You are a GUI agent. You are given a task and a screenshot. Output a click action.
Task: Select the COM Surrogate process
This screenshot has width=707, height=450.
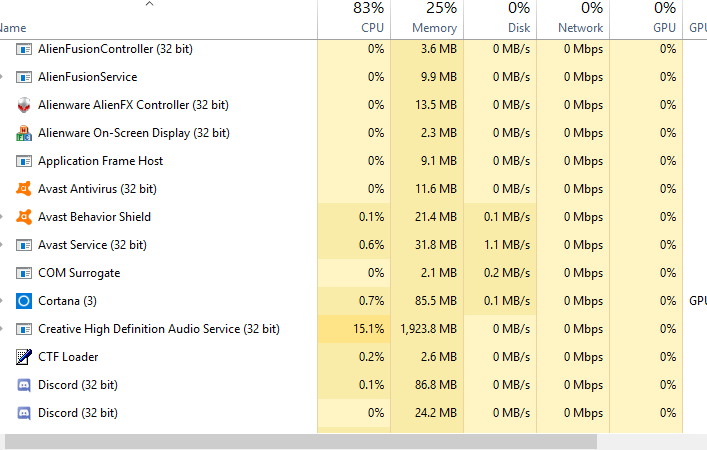79,273
